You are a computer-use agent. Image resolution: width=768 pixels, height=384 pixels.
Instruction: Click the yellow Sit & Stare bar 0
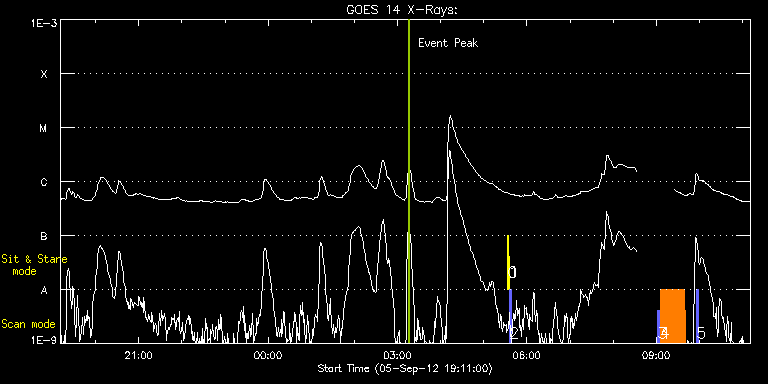pyautogui.click(x=508, y=263)
